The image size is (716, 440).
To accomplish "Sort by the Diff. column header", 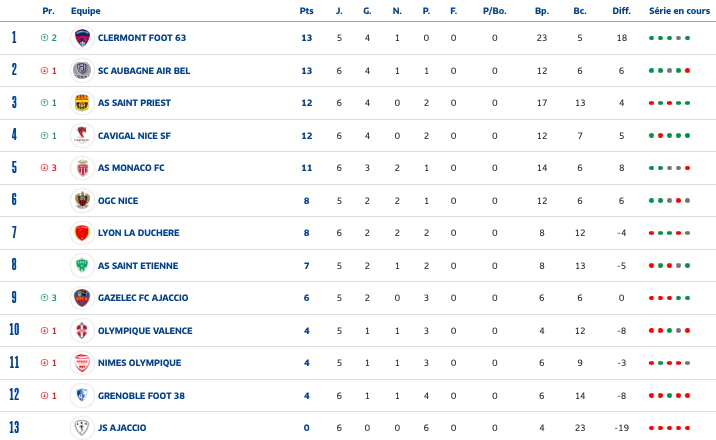I will tap(621, 11).
